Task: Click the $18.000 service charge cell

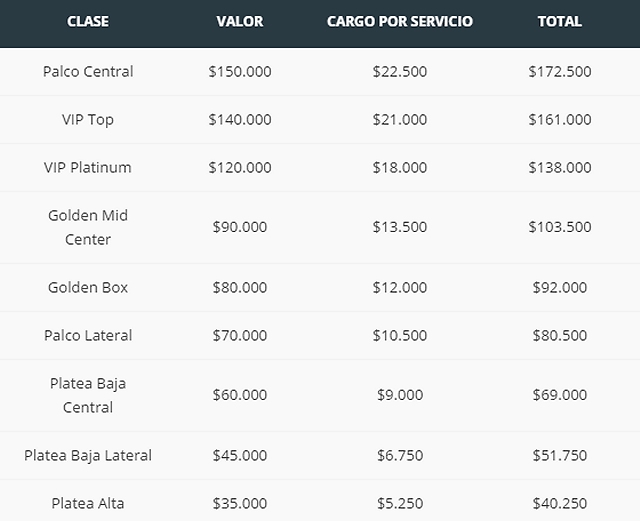Action: [400, 167]
